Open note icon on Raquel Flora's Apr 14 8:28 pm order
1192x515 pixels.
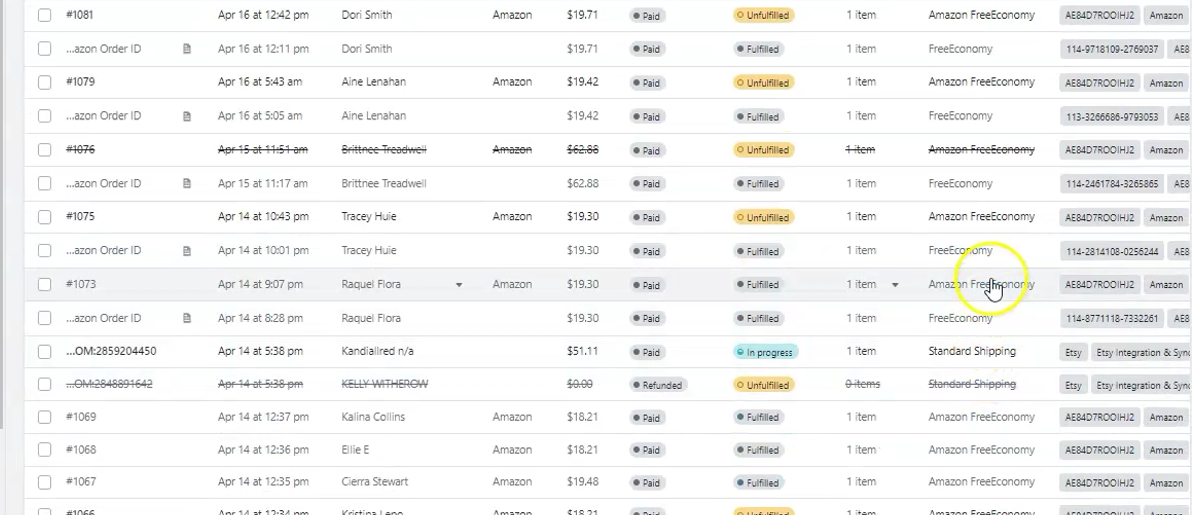(187, 318)
